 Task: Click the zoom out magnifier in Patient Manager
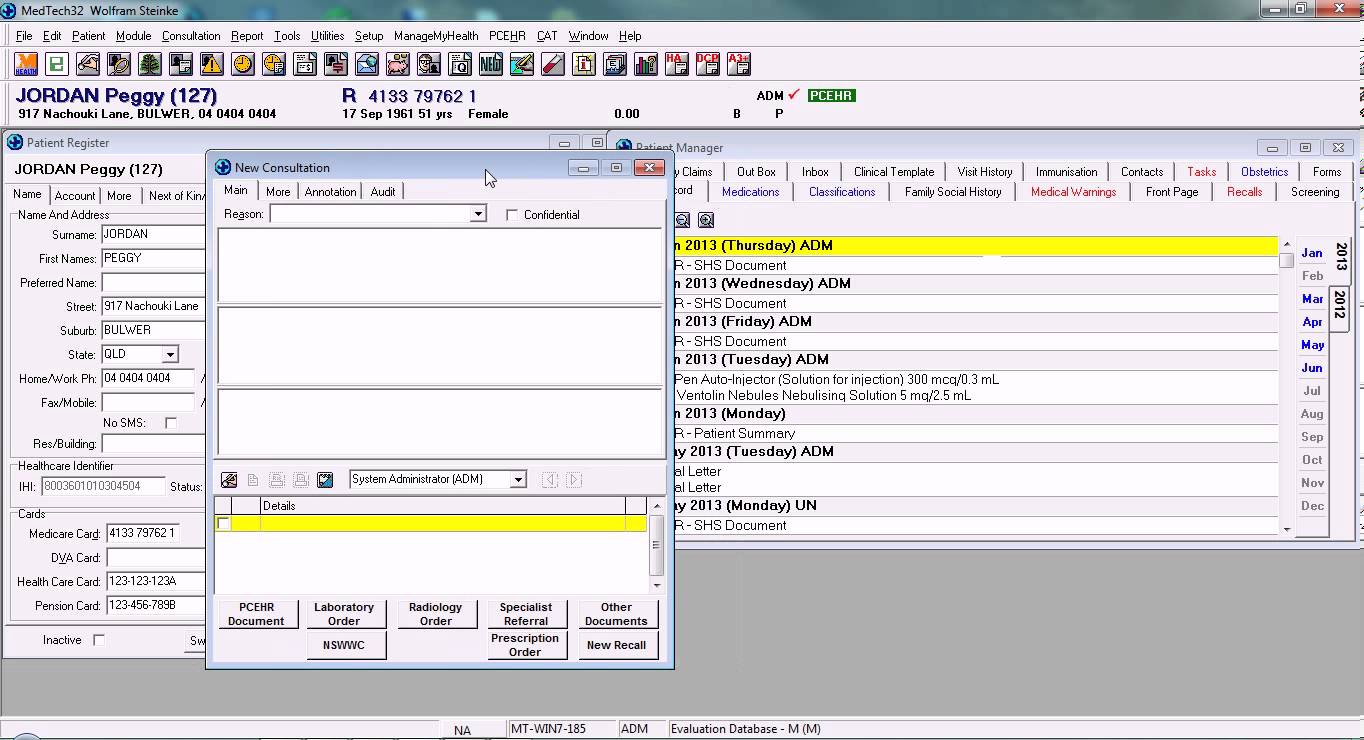[683, 220]
